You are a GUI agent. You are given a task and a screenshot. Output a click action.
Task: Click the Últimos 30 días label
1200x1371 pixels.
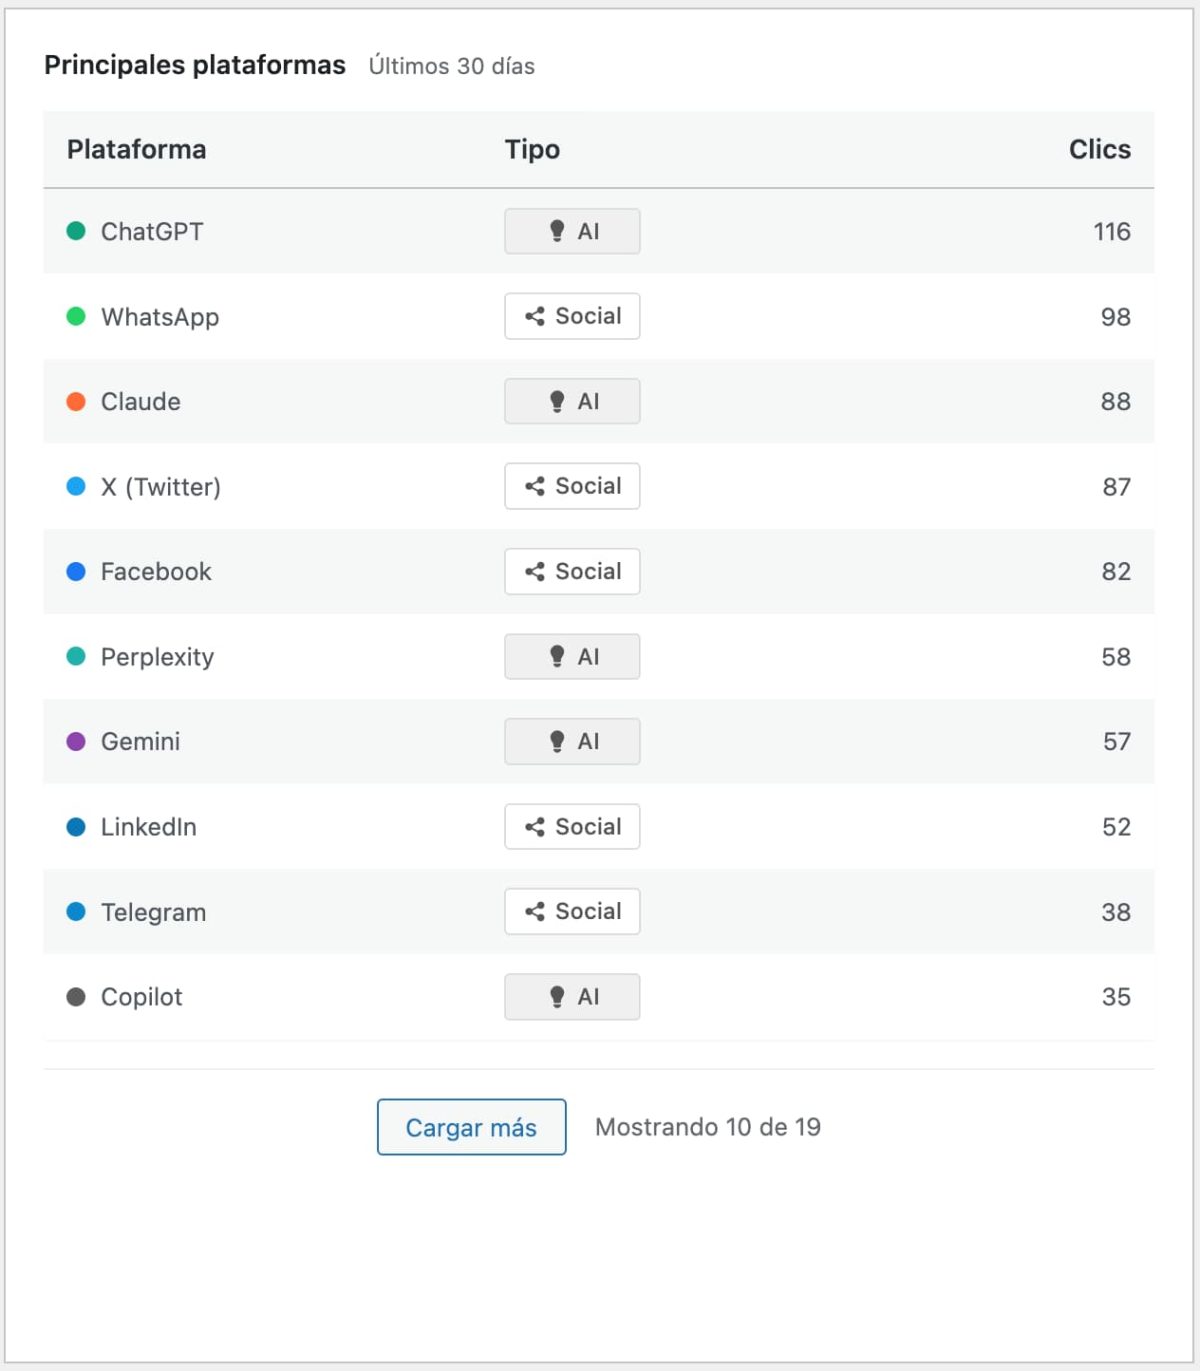click(x=452, y=66)
